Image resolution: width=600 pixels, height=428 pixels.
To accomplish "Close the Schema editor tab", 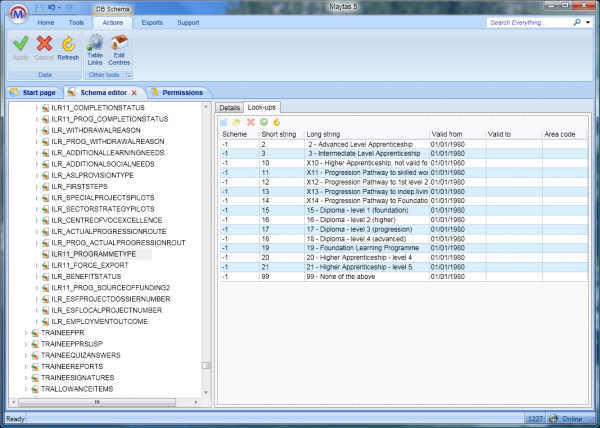I will [x=134, y=92].
